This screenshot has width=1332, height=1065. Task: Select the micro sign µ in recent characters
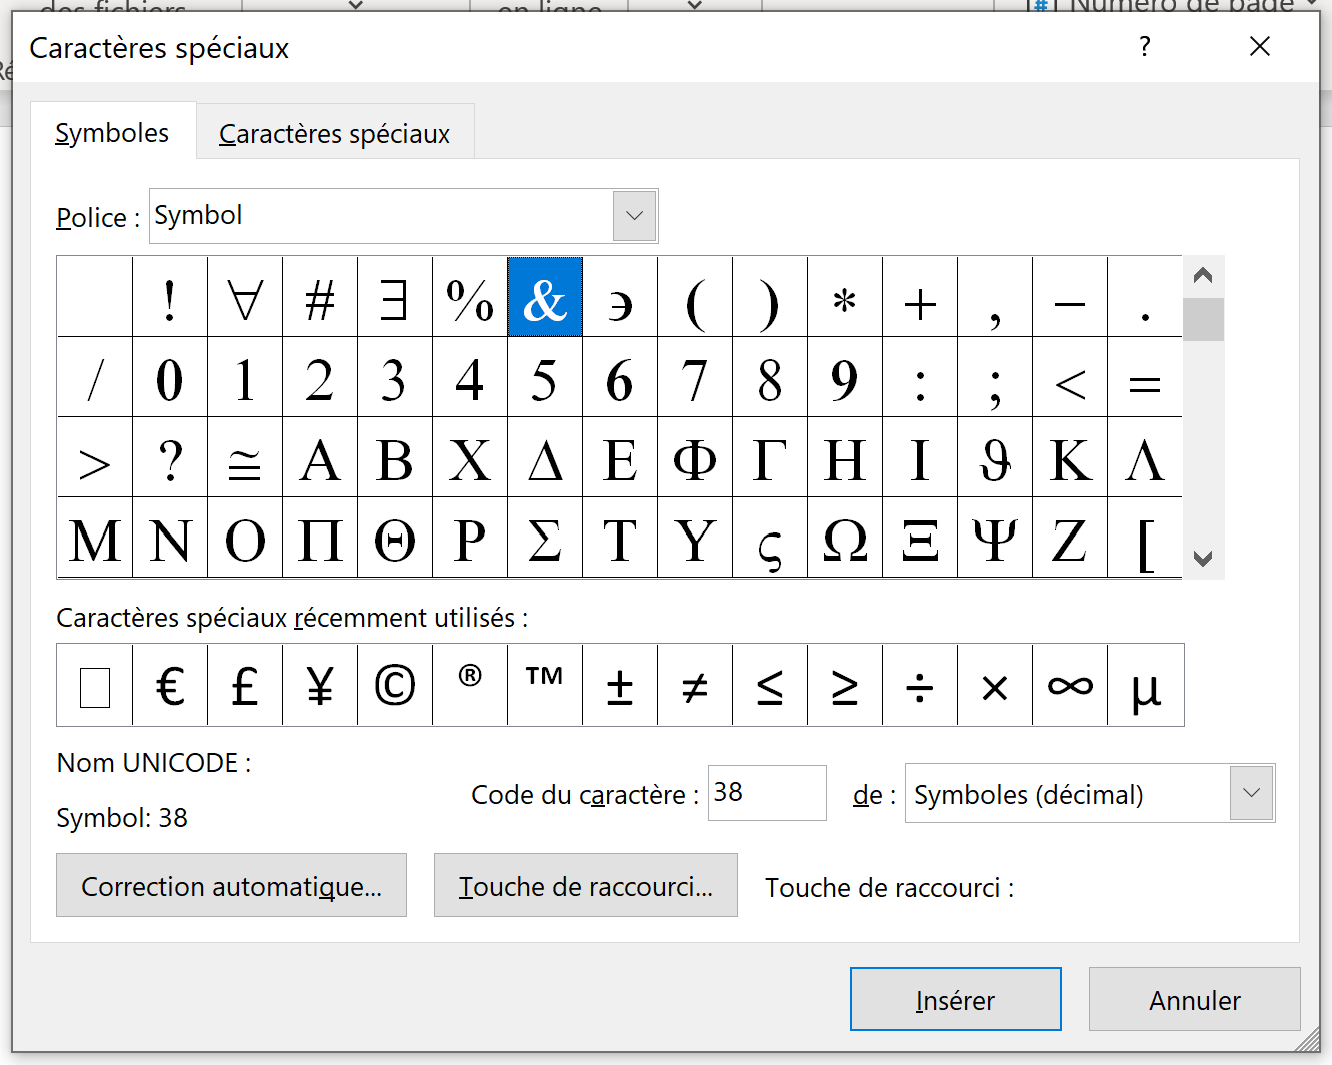click(1144, 686)
